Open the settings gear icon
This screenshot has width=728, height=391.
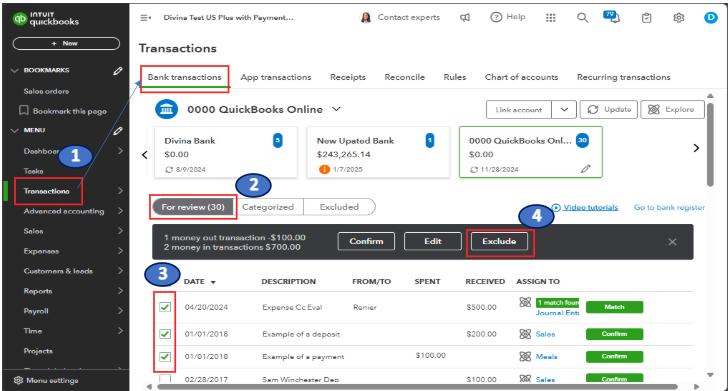pyautogui.click(x=678, y=18)
